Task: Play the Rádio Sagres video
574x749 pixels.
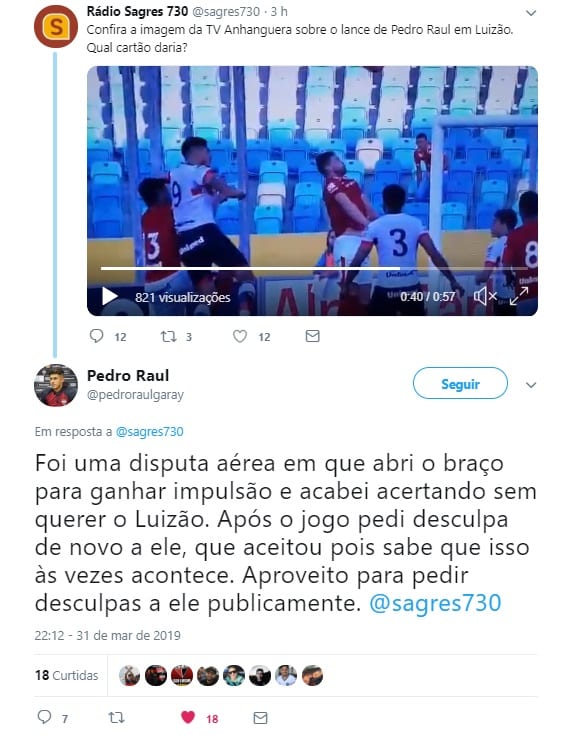Action: (110, 296)
